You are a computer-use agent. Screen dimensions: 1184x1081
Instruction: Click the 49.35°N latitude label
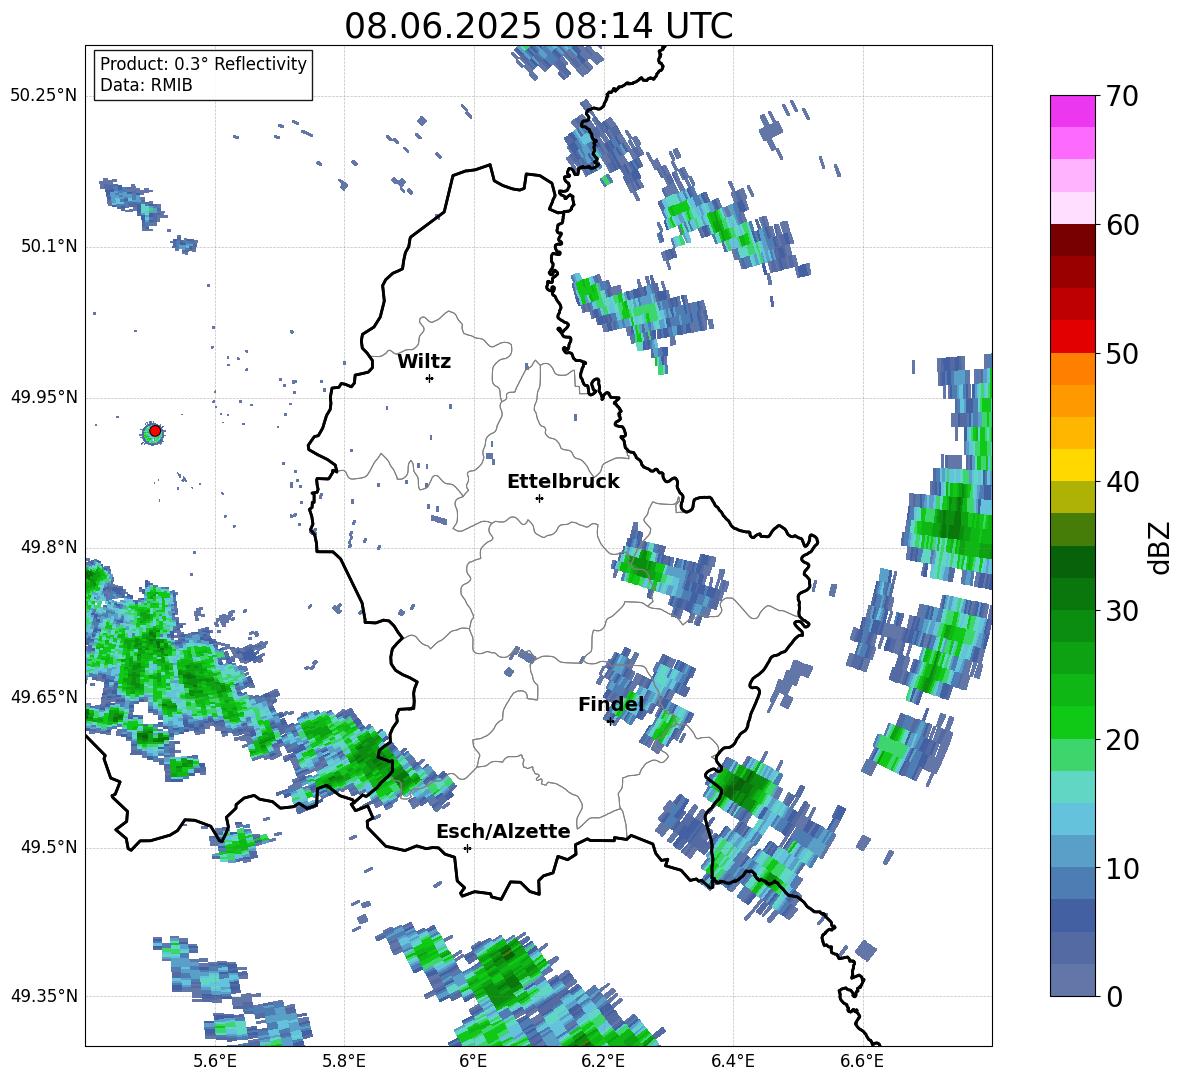pos(44,996)
